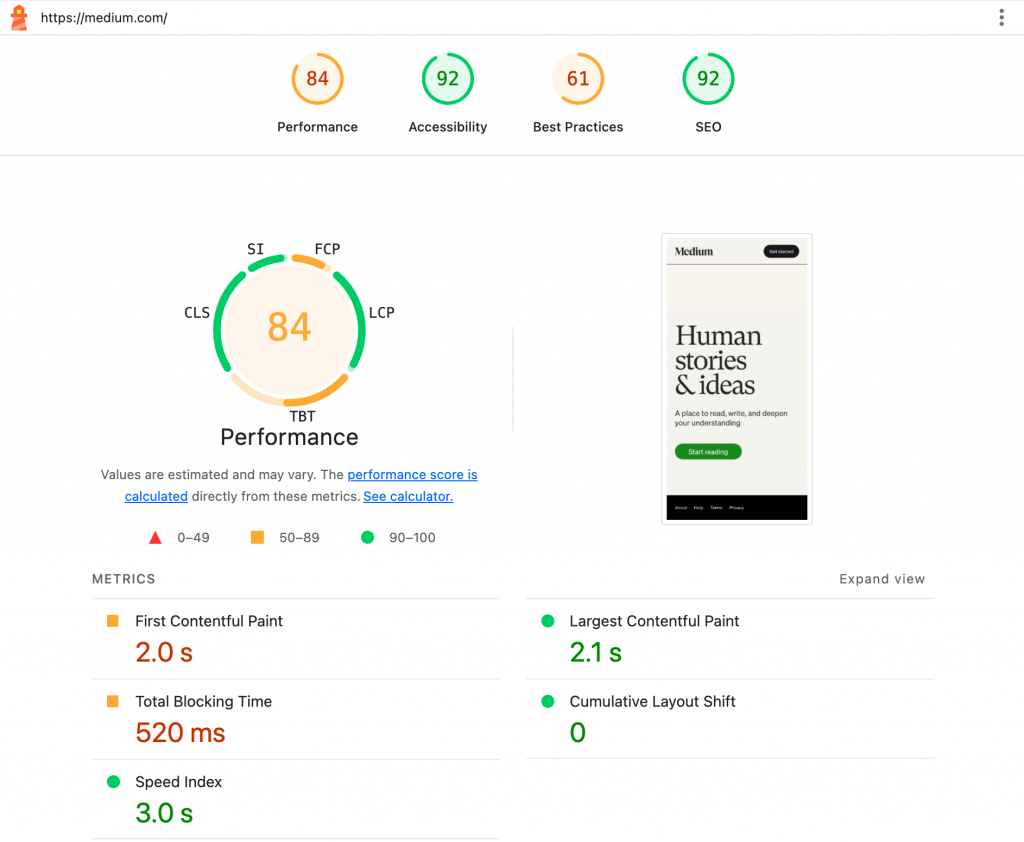Select First Contentful Paint metric title
Screen dimensions: 1024x842
coord(209,621)
